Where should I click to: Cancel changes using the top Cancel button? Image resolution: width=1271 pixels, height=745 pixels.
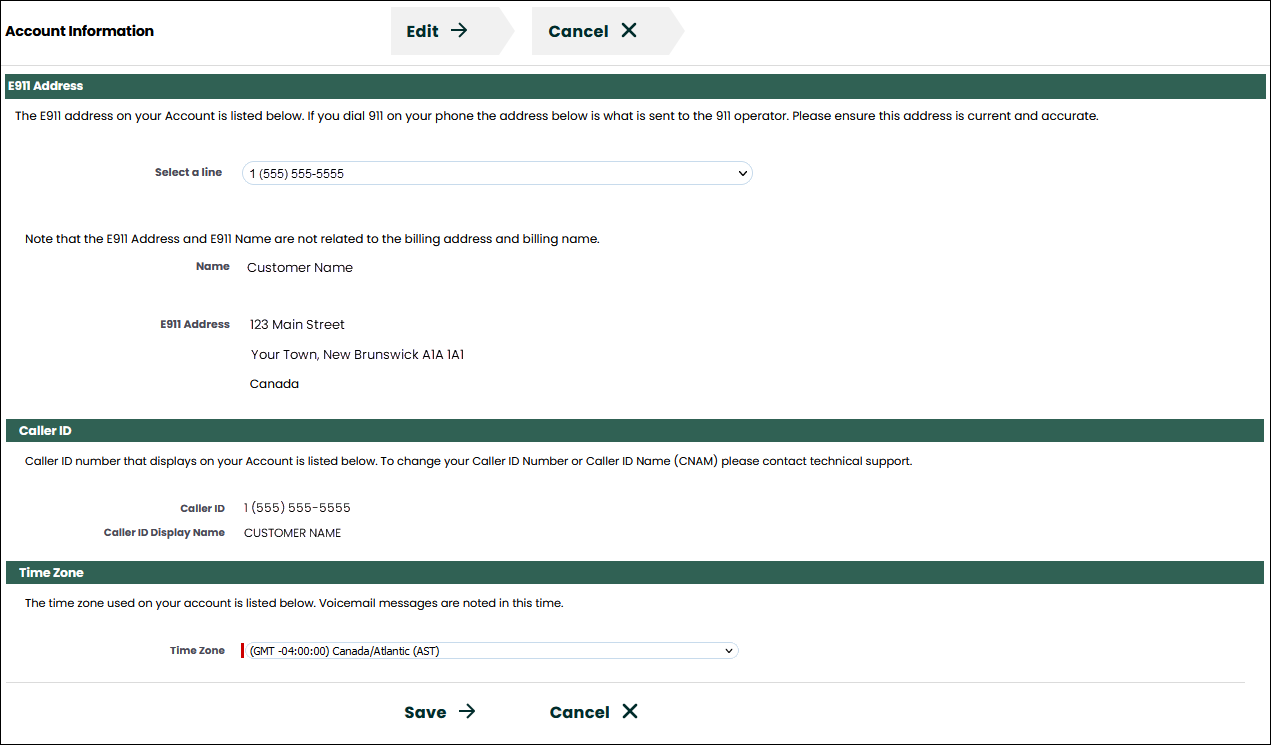579,31
